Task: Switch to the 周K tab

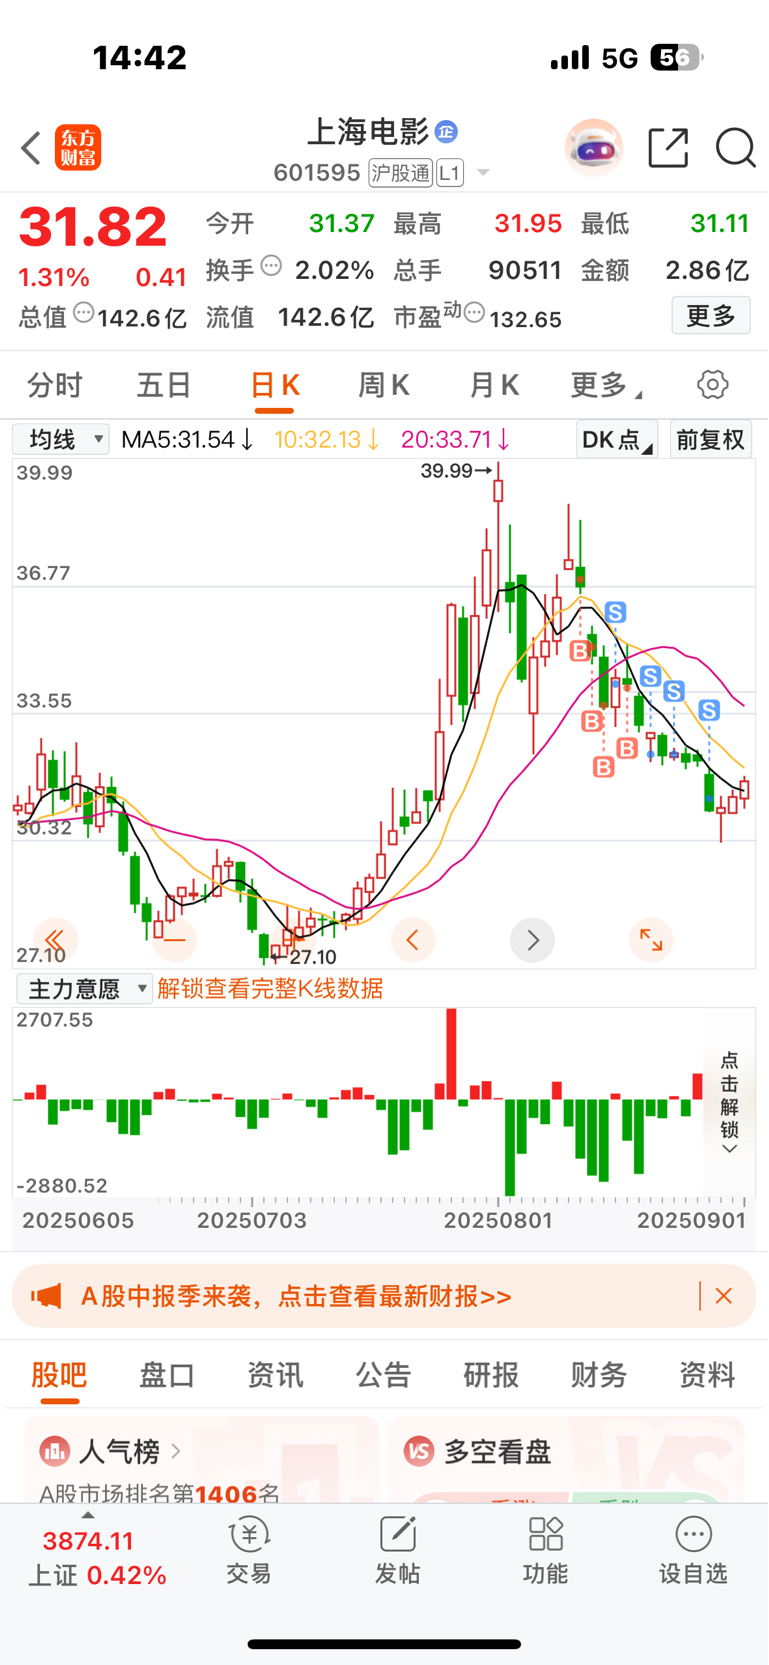Action: pos(384,385)
